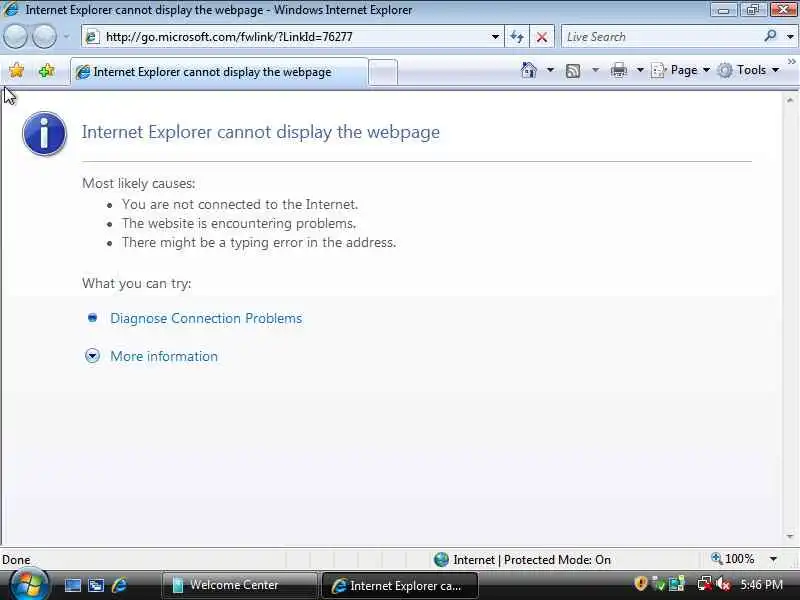Open the Windows Start orb
The height and width of the screenshot is (600, 800).
pos(29,584)
